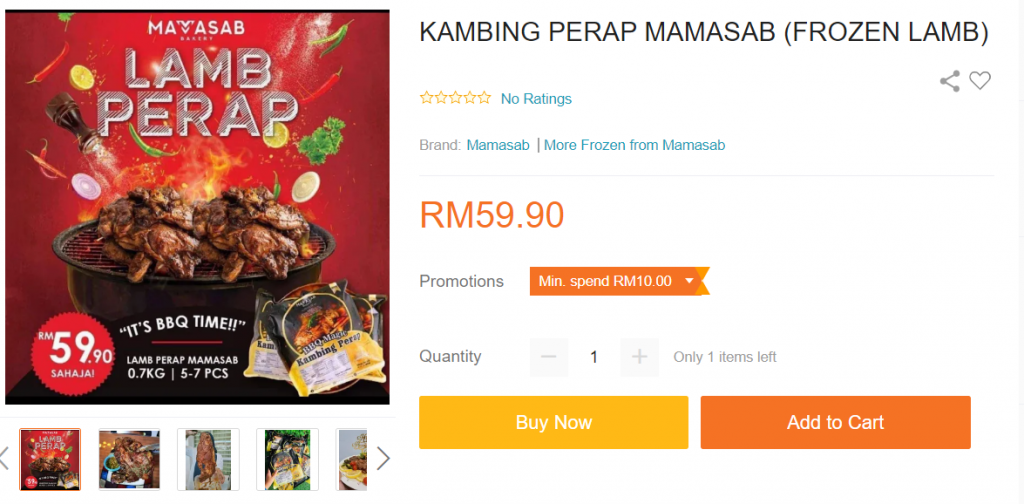Screen dimensions: 1024x504
Task: Select the second thumbnail of grilled lamb
Action: [x=129, y=460]
